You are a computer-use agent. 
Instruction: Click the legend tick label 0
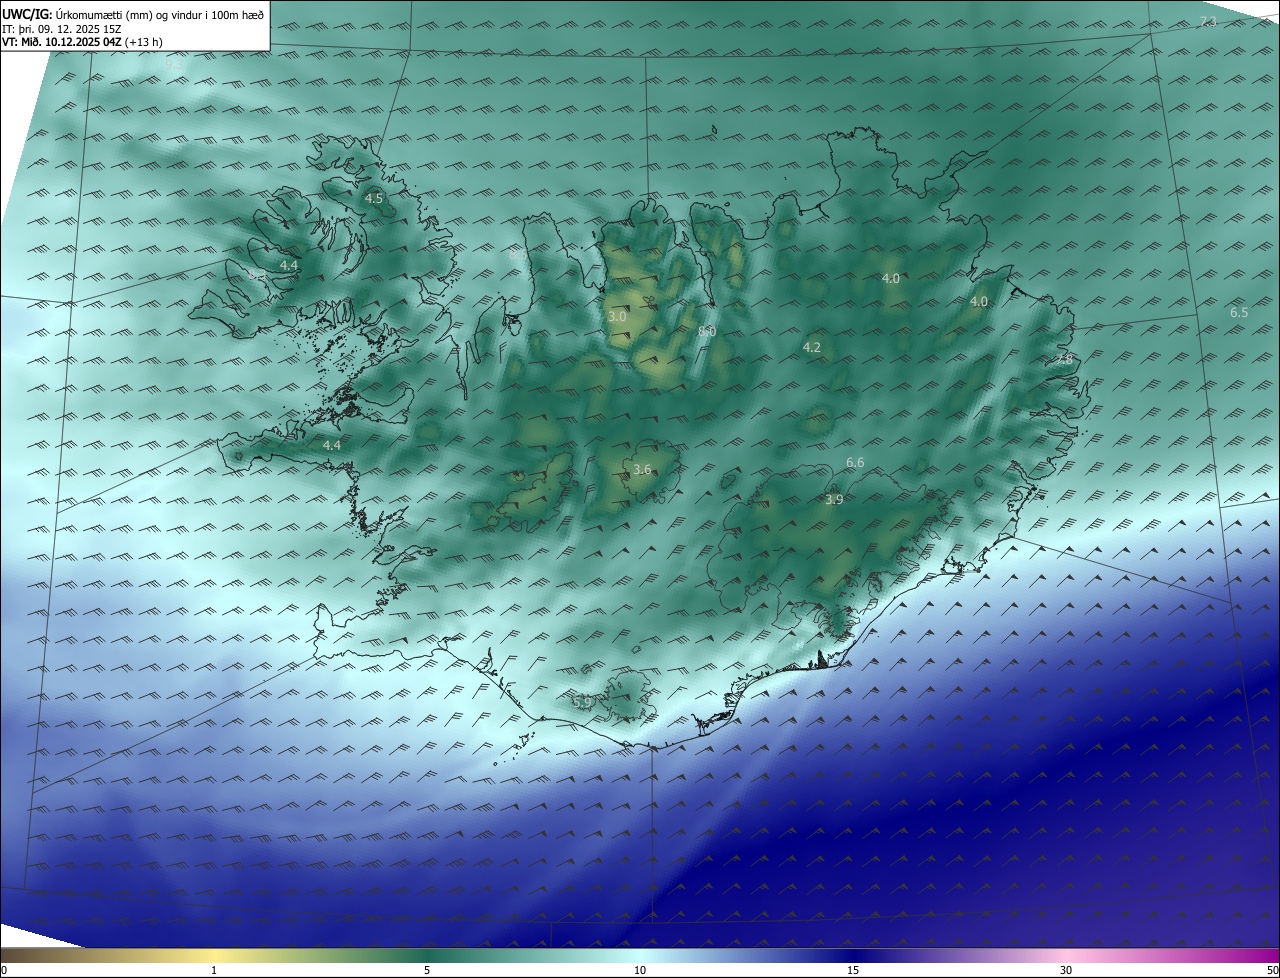click(4, 970)
